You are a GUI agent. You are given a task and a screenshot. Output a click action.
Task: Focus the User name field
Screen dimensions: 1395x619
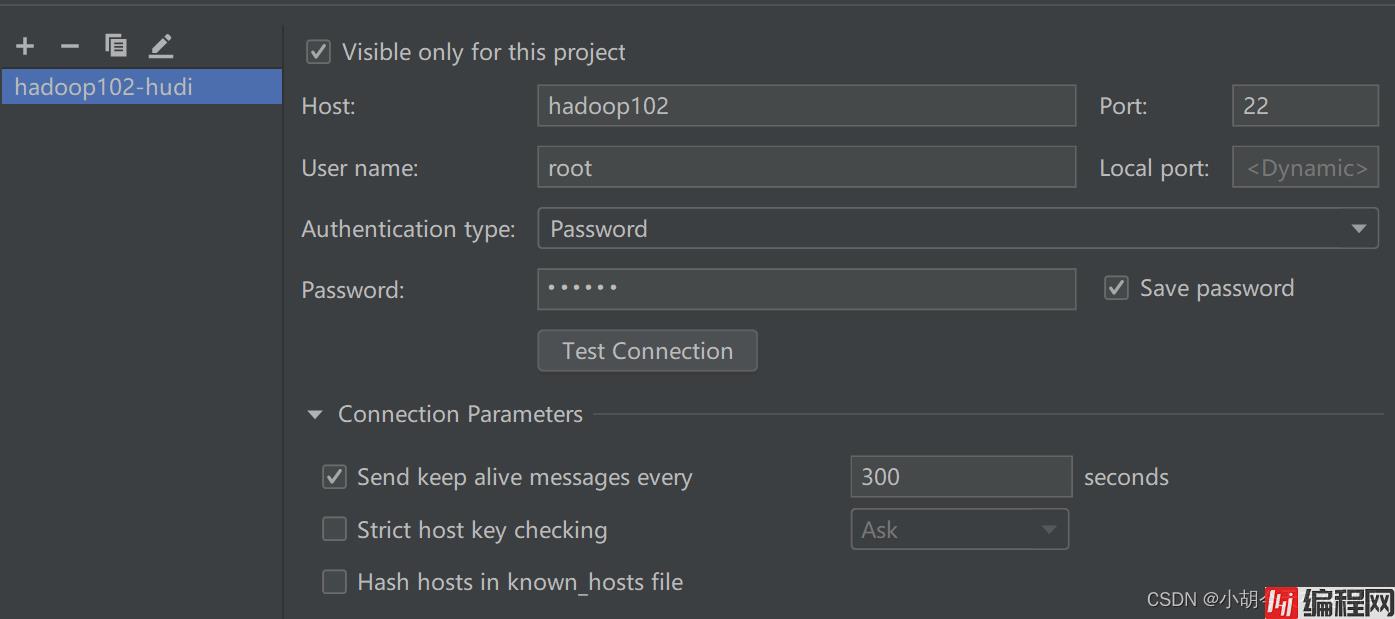(x=805, y=168)
